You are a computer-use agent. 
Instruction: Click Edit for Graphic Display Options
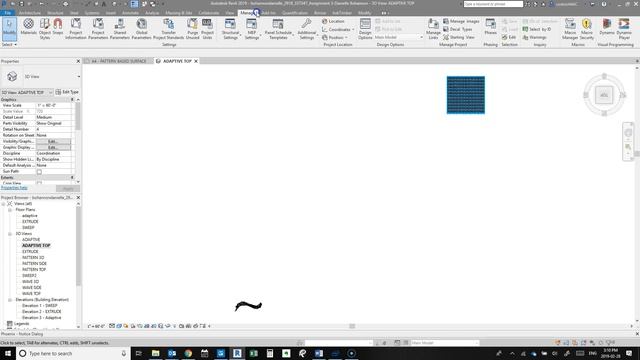[53, 147]
